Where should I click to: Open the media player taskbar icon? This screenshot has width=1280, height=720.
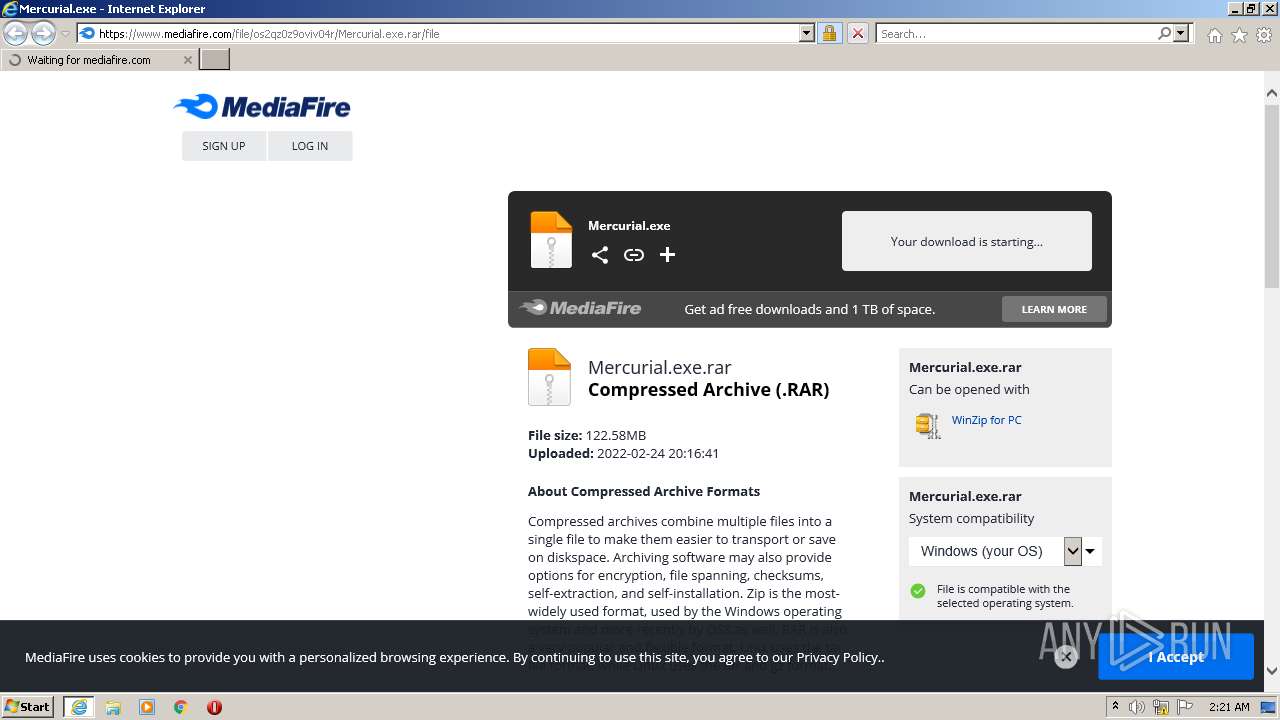(147, 707)
